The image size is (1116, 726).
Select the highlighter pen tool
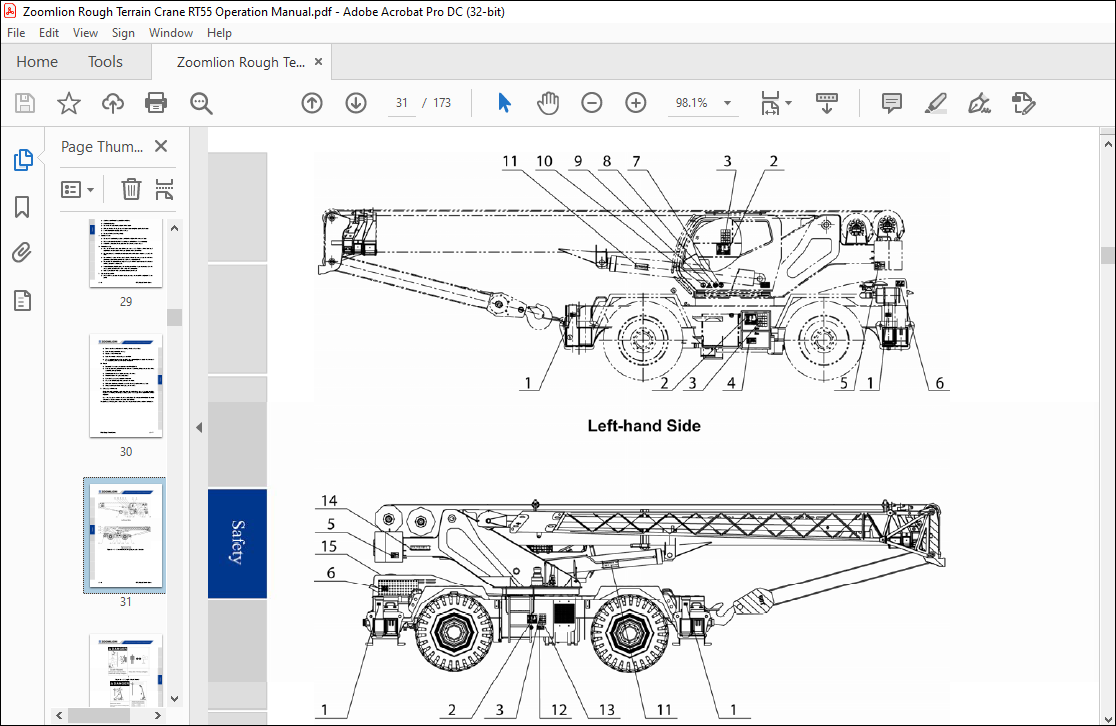(936, 103)
